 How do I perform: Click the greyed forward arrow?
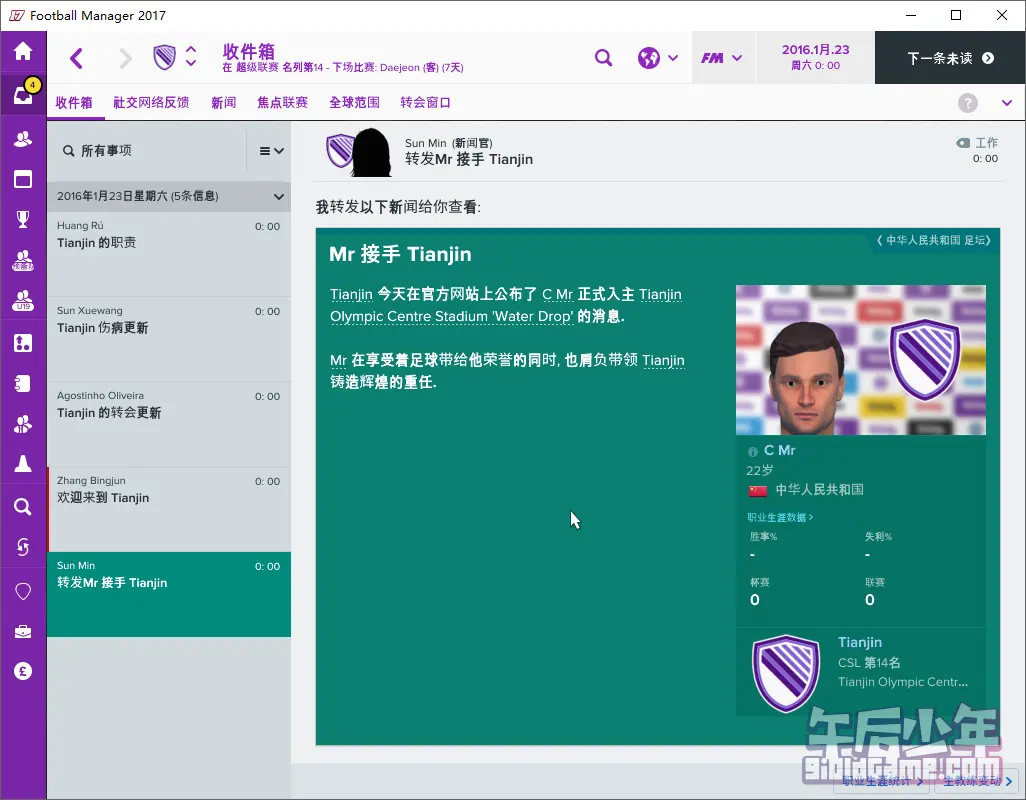pyautogui.click(x=125, y=58)
